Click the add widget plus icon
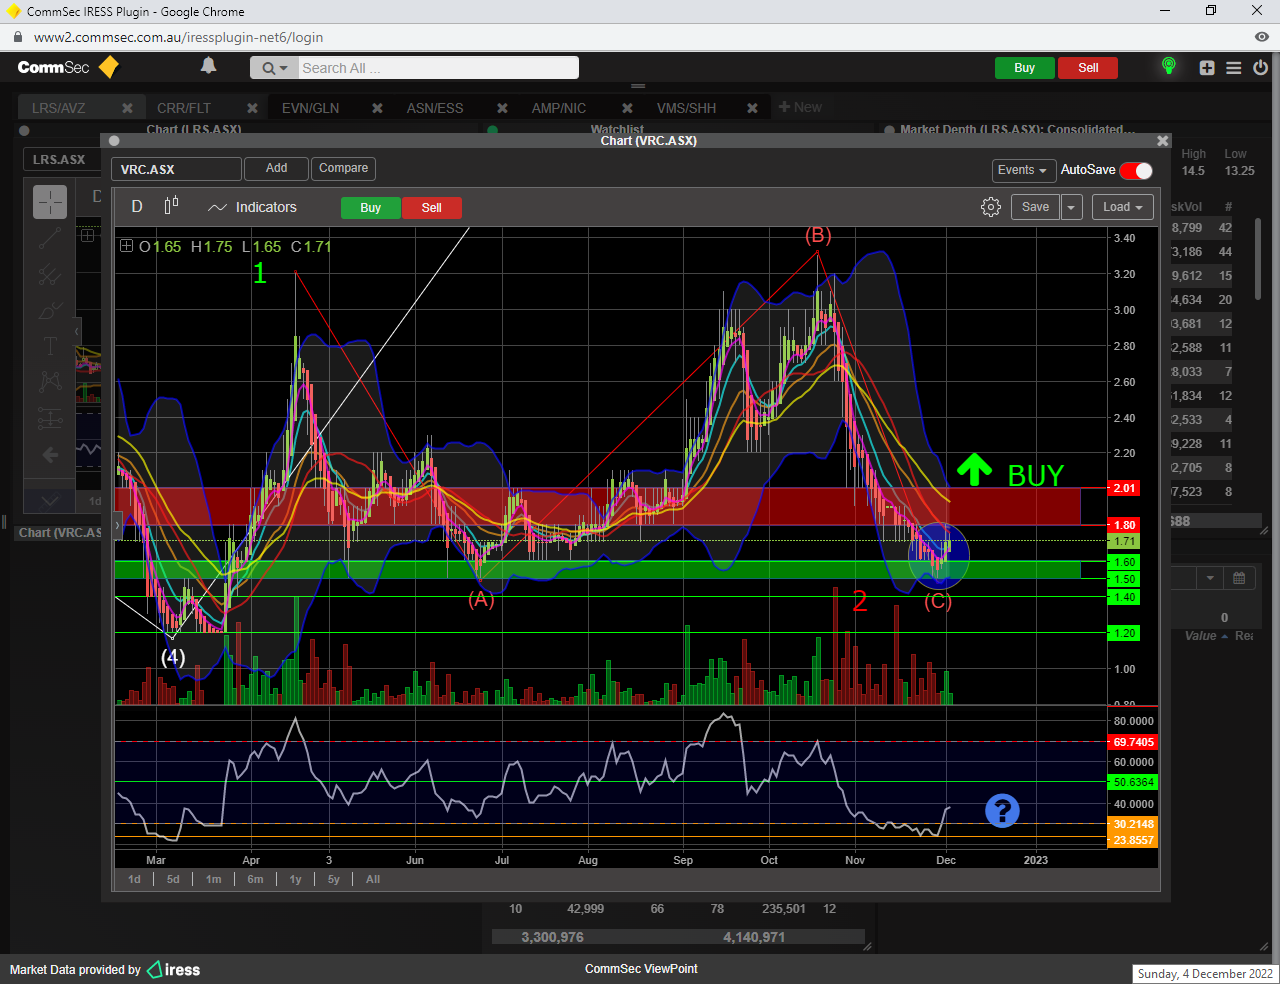1280x984 pixels. 1207,68
